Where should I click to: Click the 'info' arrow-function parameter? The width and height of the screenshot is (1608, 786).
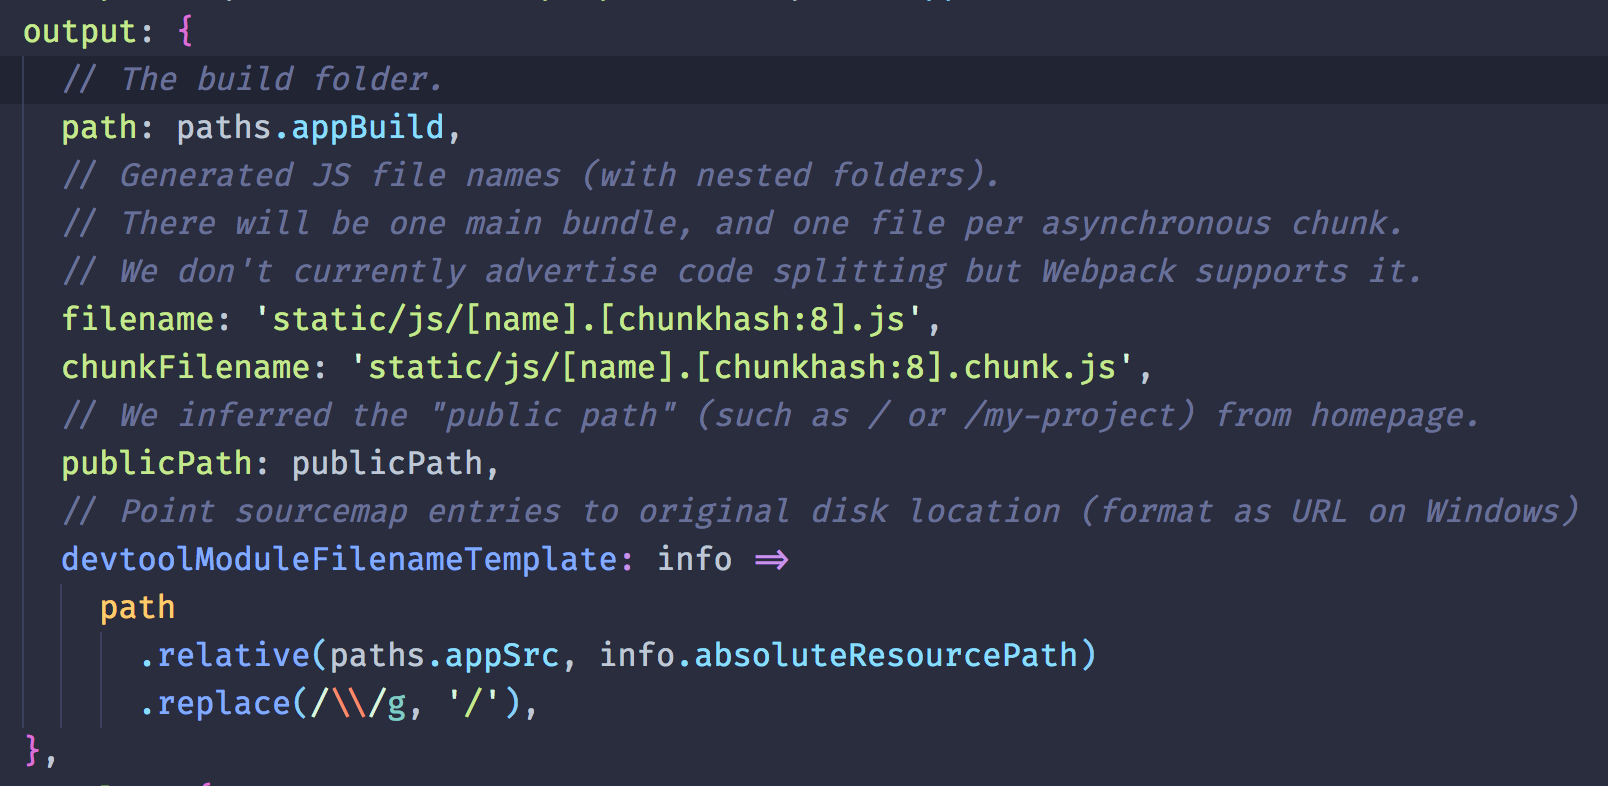[694, 560]
